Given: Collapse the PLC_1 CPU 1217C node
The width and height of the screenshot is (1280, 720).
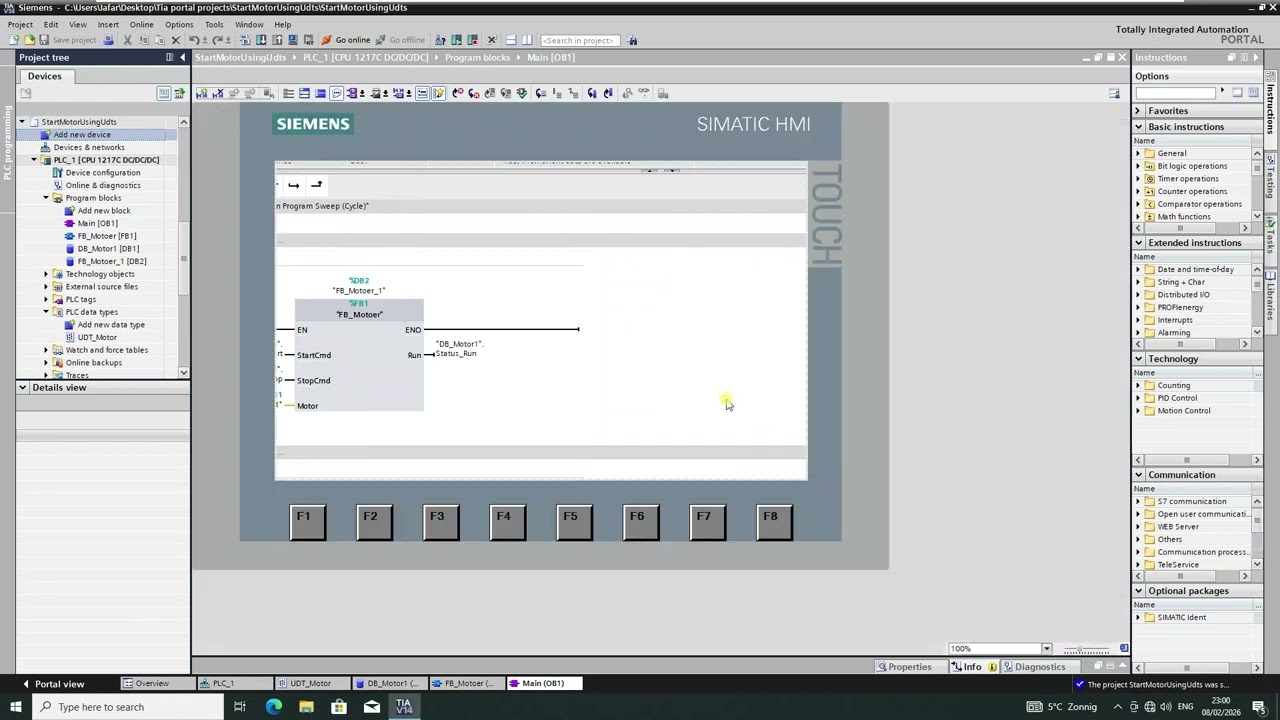Looking at the screenshot, I should click(33, 160).
